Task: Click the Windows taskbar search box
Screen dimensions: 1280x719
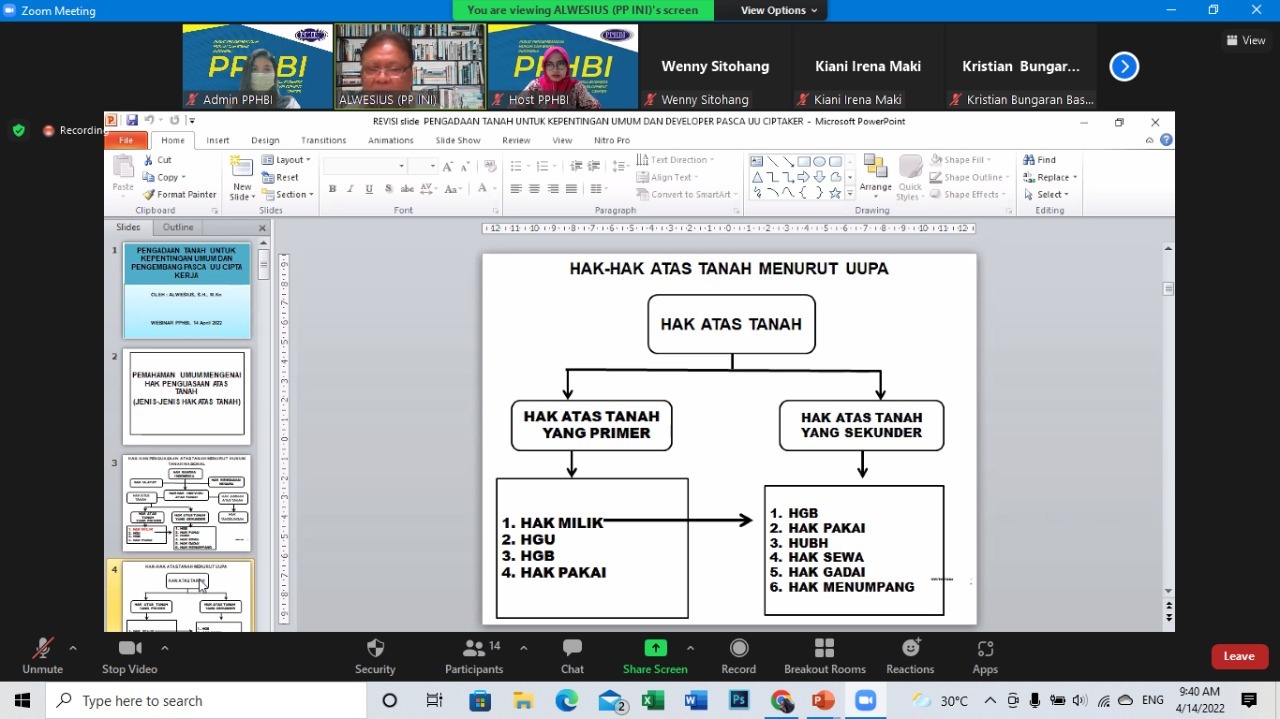Action: pos(207,700)
